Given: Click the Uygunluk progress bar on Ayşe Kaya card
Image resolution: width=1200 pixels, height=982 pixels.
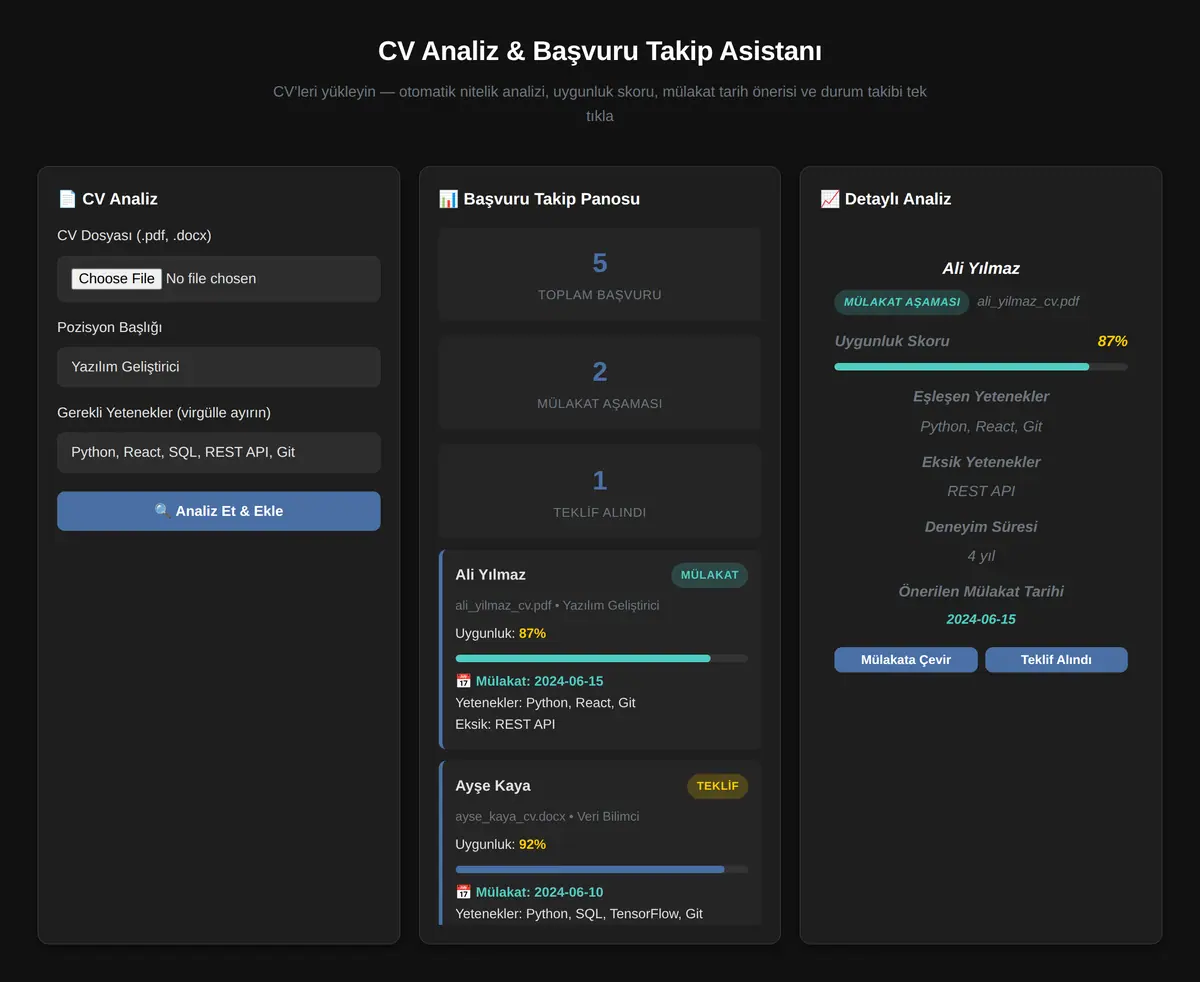Looking at the screenshot, I should click(601, 869).
